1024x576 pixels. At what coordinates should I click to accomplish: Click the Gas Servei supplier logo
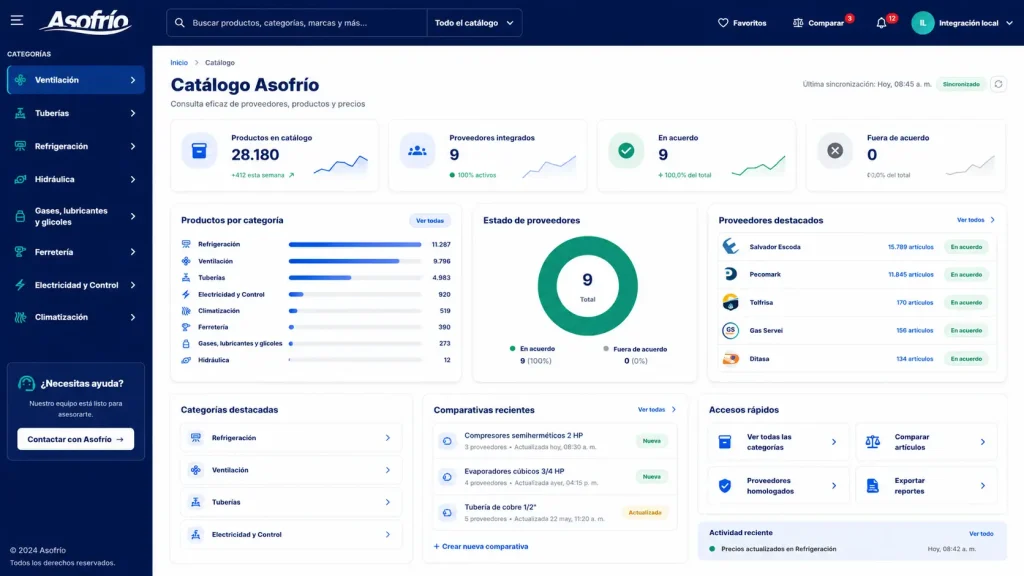(730, 330)
